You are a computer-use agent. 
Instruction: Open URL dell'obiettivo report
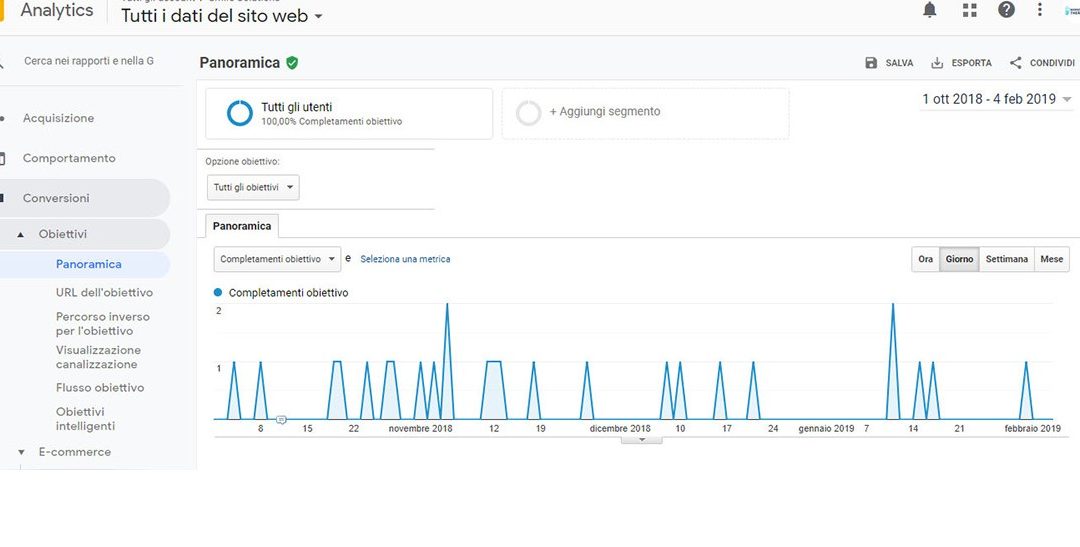pyautogui.click(x=105, y=293)
